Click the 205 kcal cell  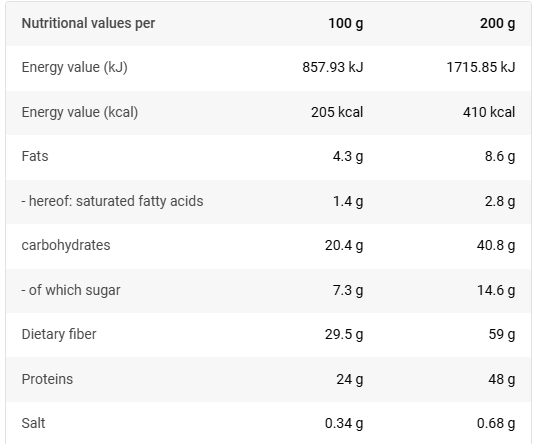coord(337,112)
